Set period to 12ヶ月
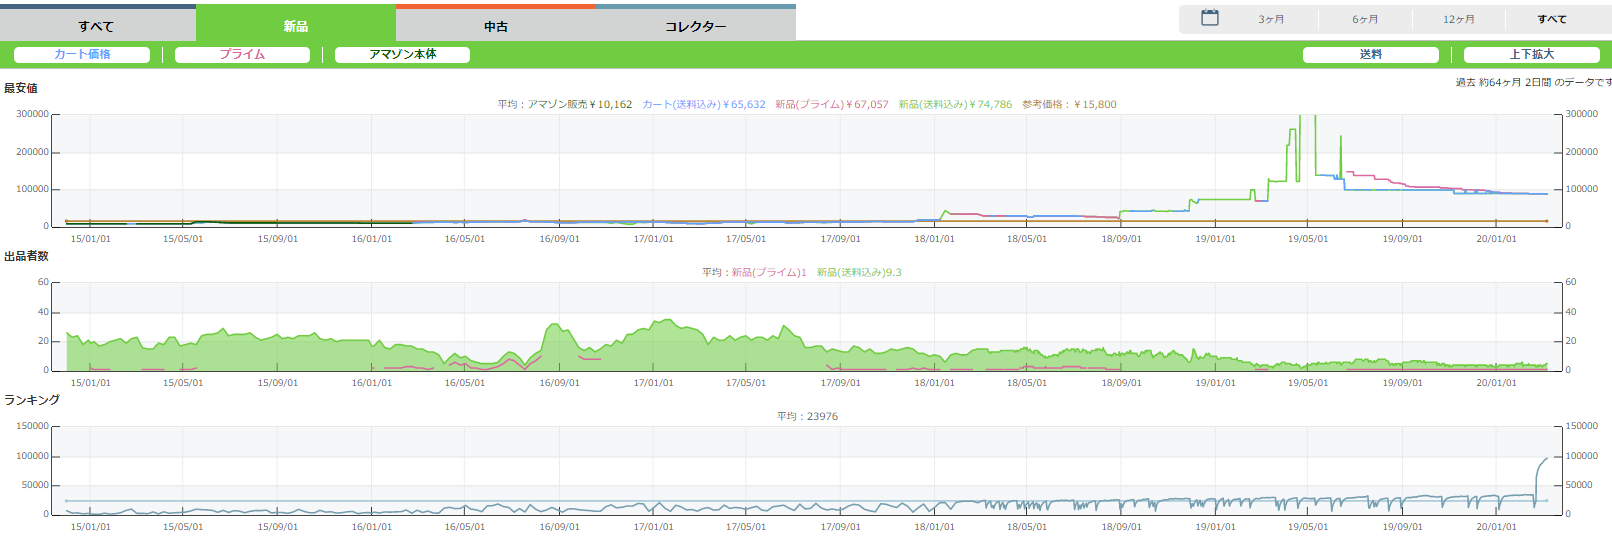1612x537 pixels. pyautogui.click(x=1458, y=19)
